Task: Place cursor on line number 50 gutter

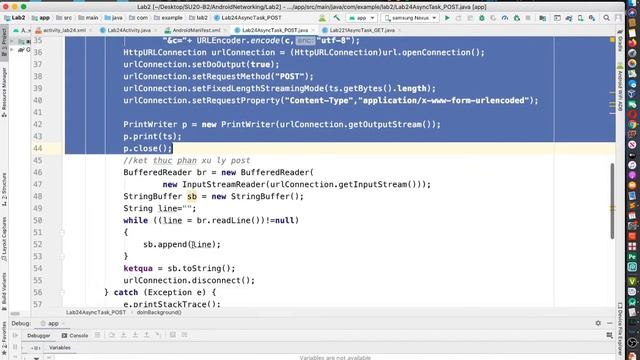Action: pyautogui.click(x=38, y=220)
